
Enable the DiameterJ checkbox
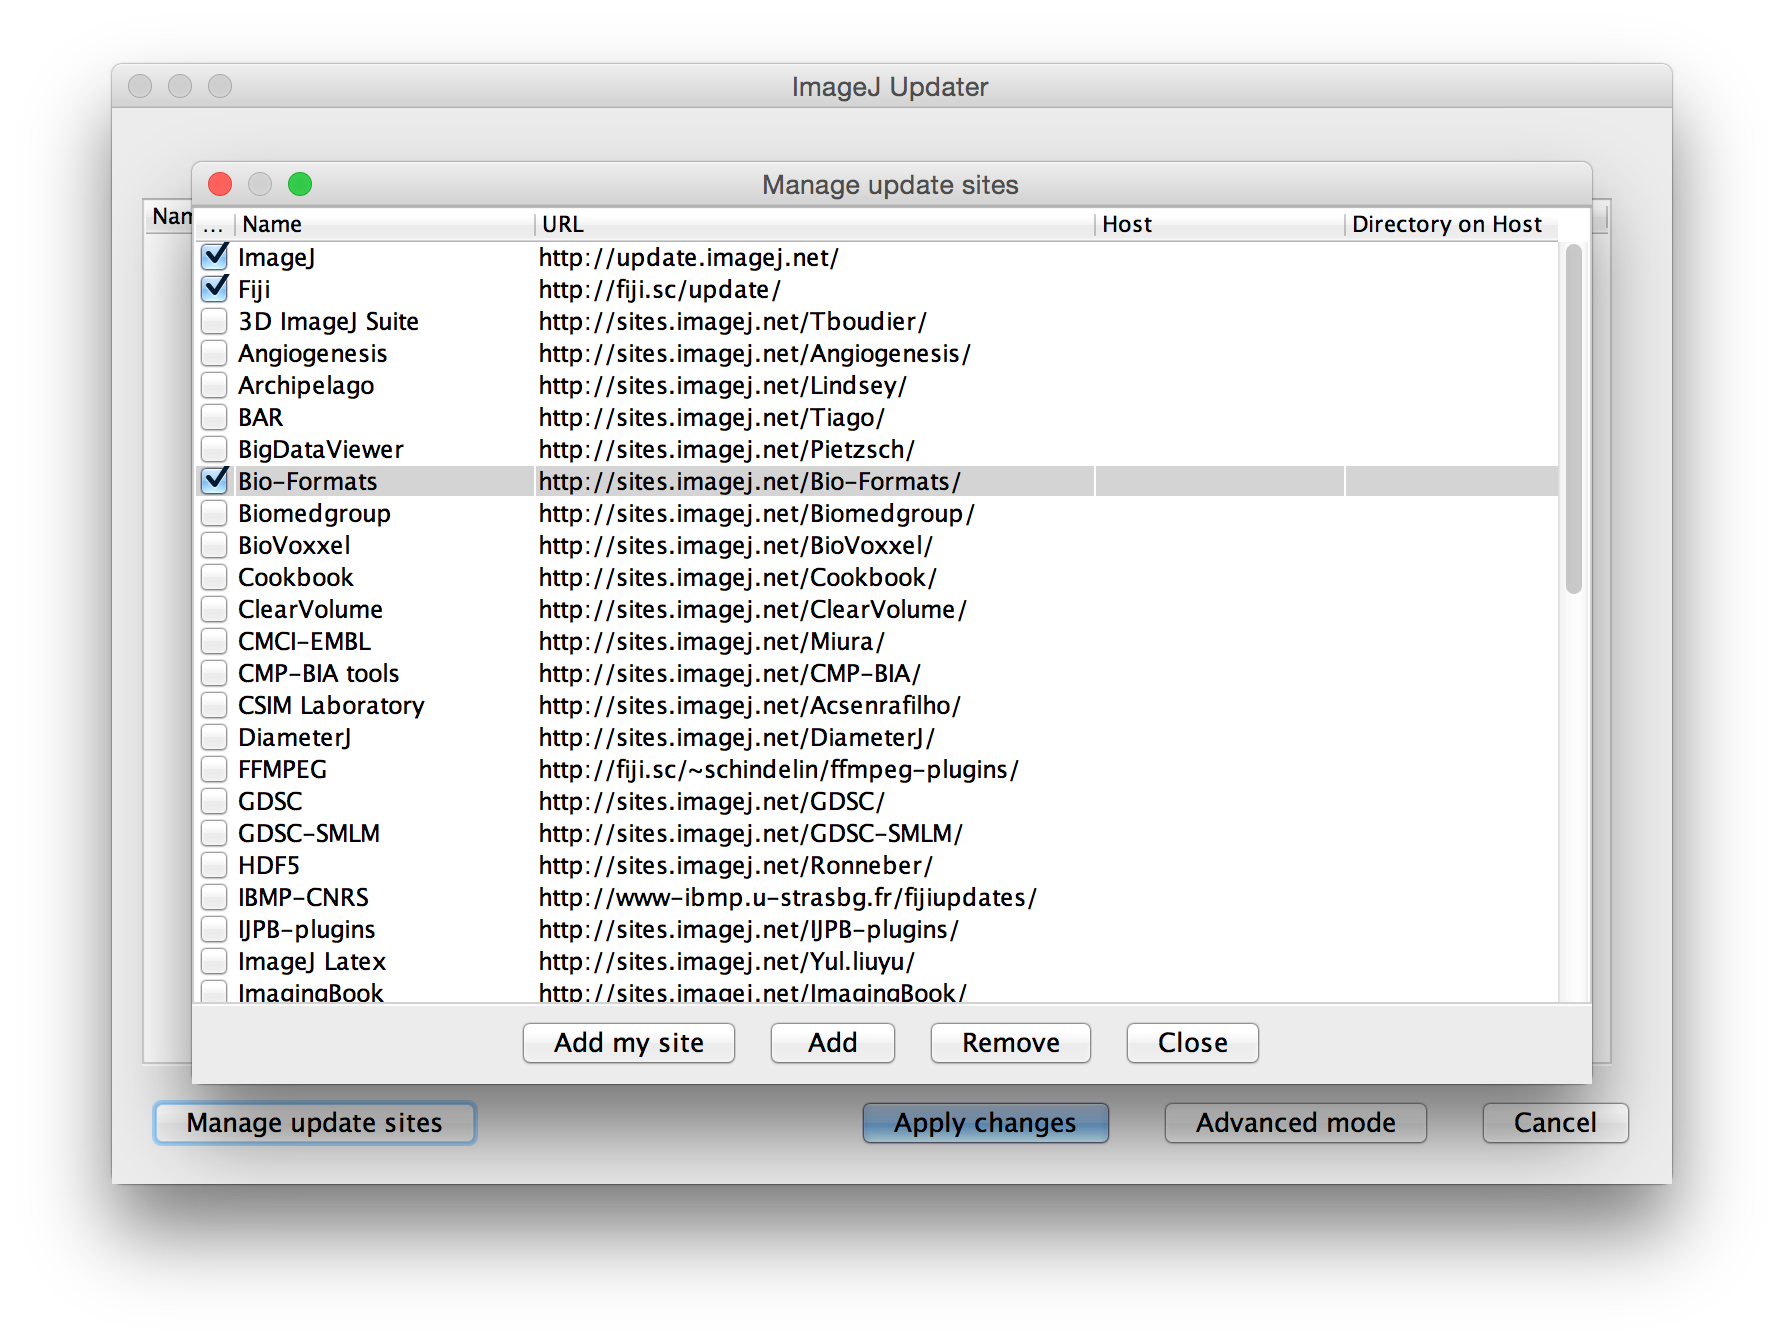pyautogui.click(x=214, y=737)
